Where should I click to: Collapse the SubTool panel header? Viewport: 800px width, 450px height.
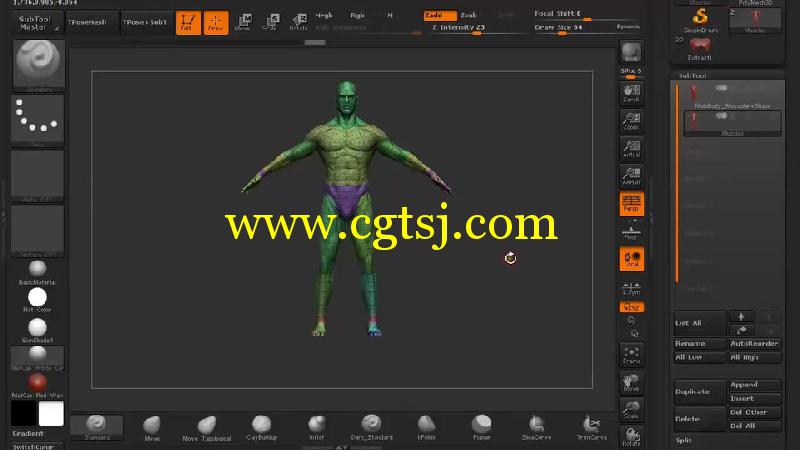click(x=692, y=76)
